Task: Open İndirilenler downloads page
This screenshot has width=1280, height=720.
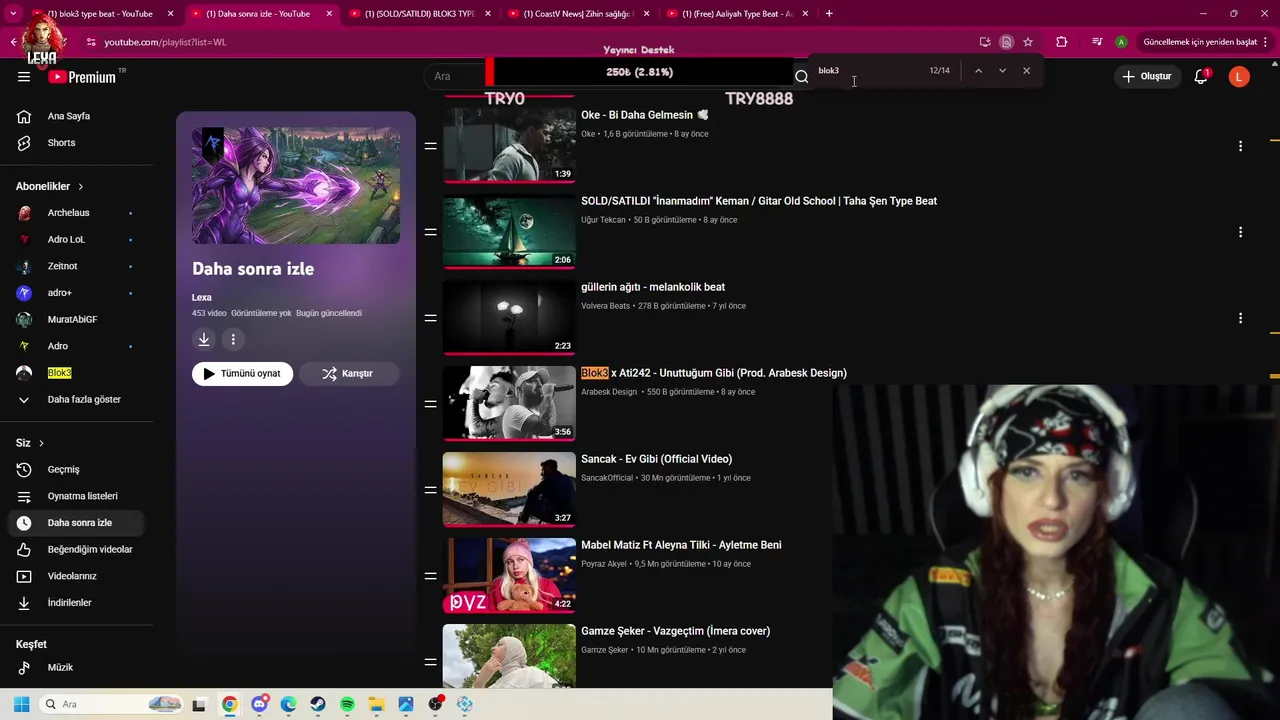Action: coord(69,603)
